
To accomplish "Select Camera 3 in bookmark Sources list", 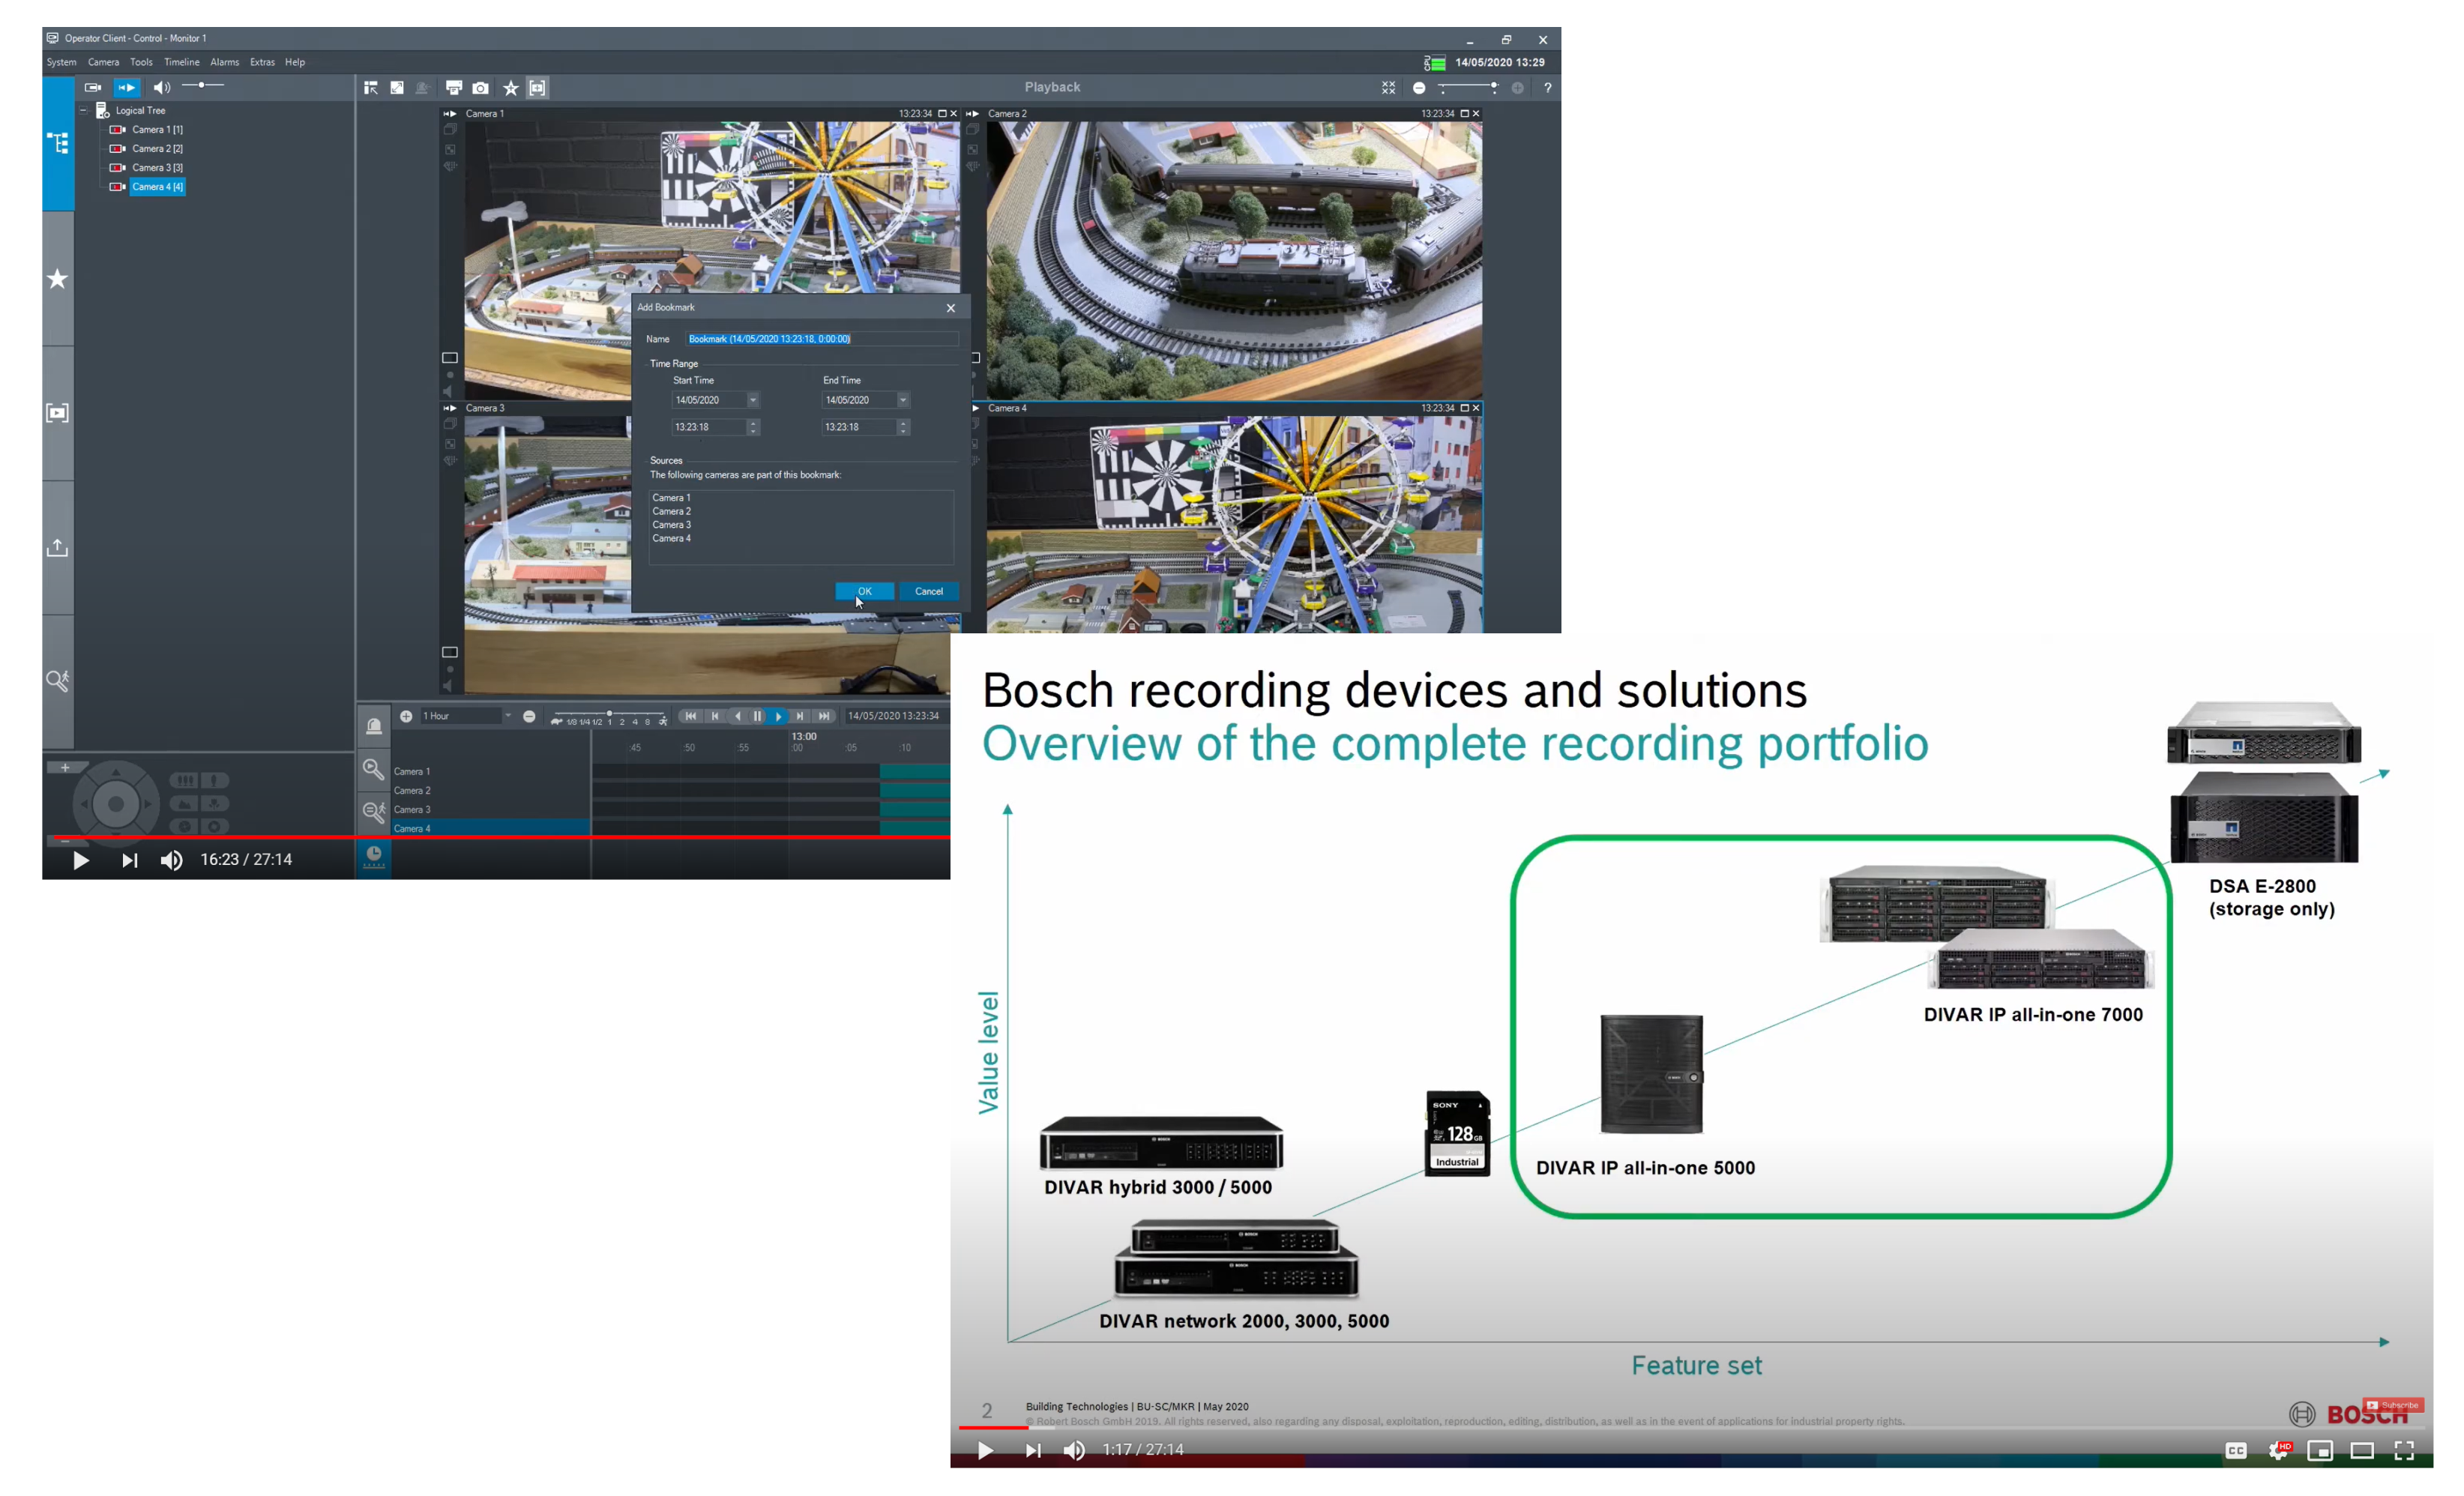I will (672, 525).
